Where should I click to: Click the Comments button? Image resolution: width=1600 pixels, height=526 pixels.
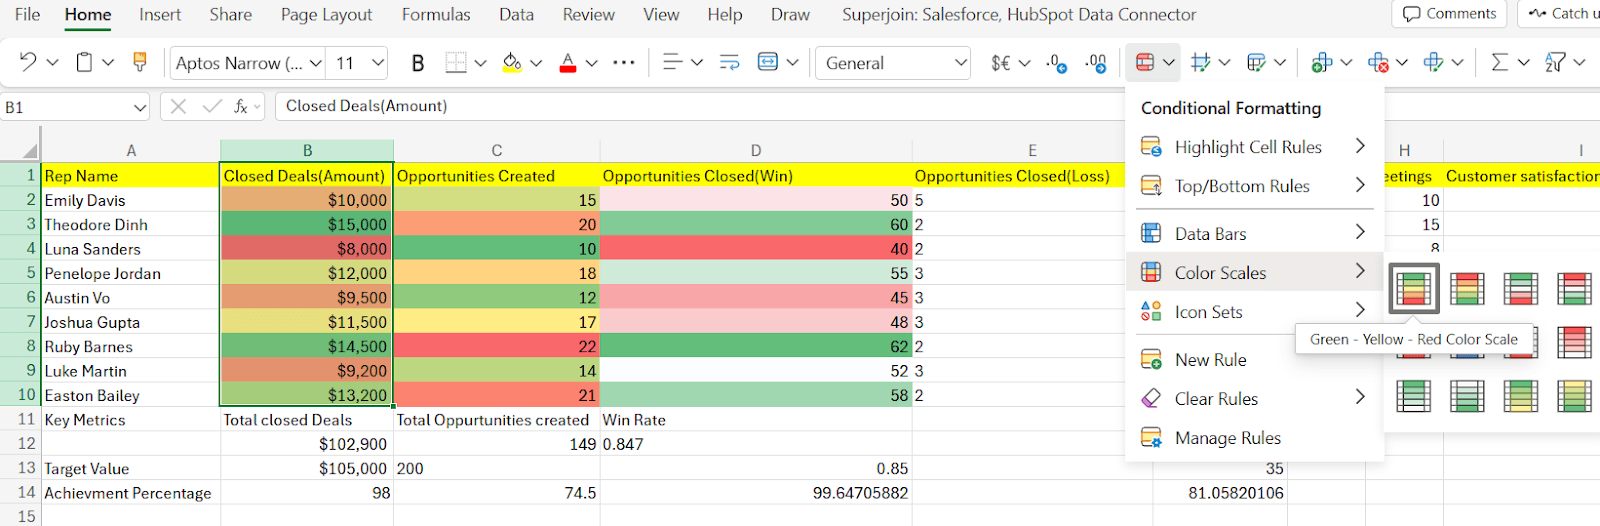click(x=1450, y=14)
